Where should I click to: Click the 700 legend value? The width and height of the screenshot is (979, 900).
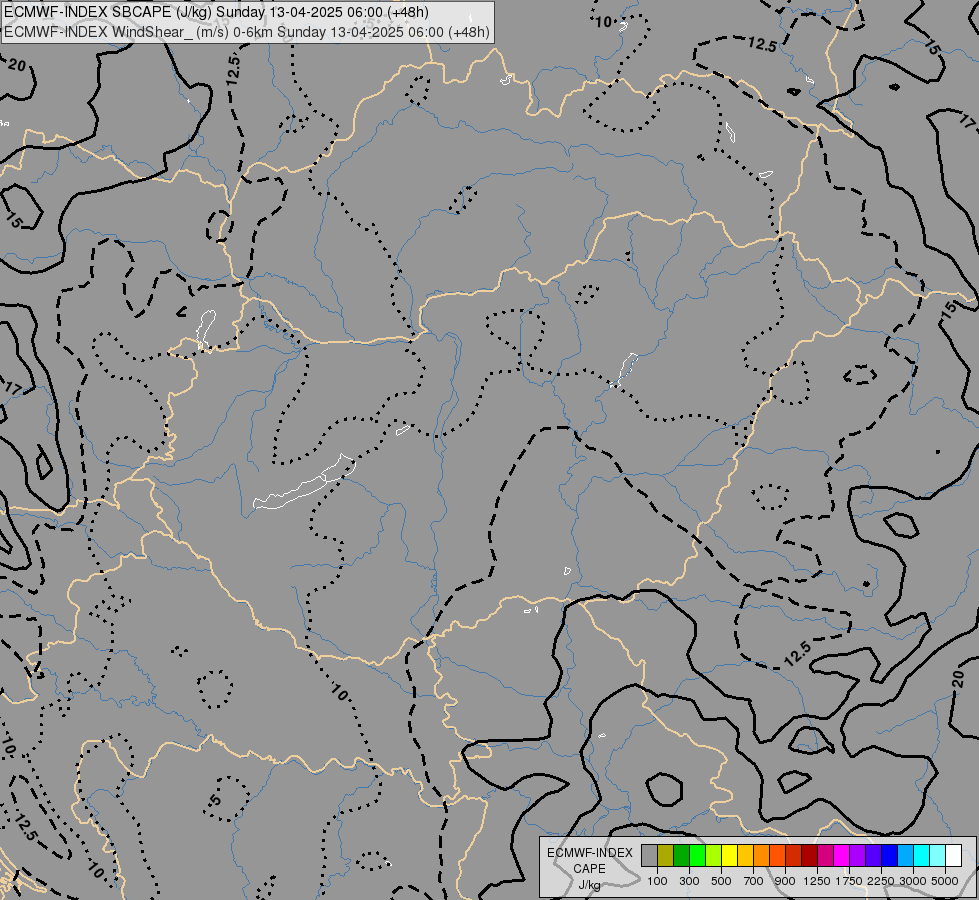point(754,881)
